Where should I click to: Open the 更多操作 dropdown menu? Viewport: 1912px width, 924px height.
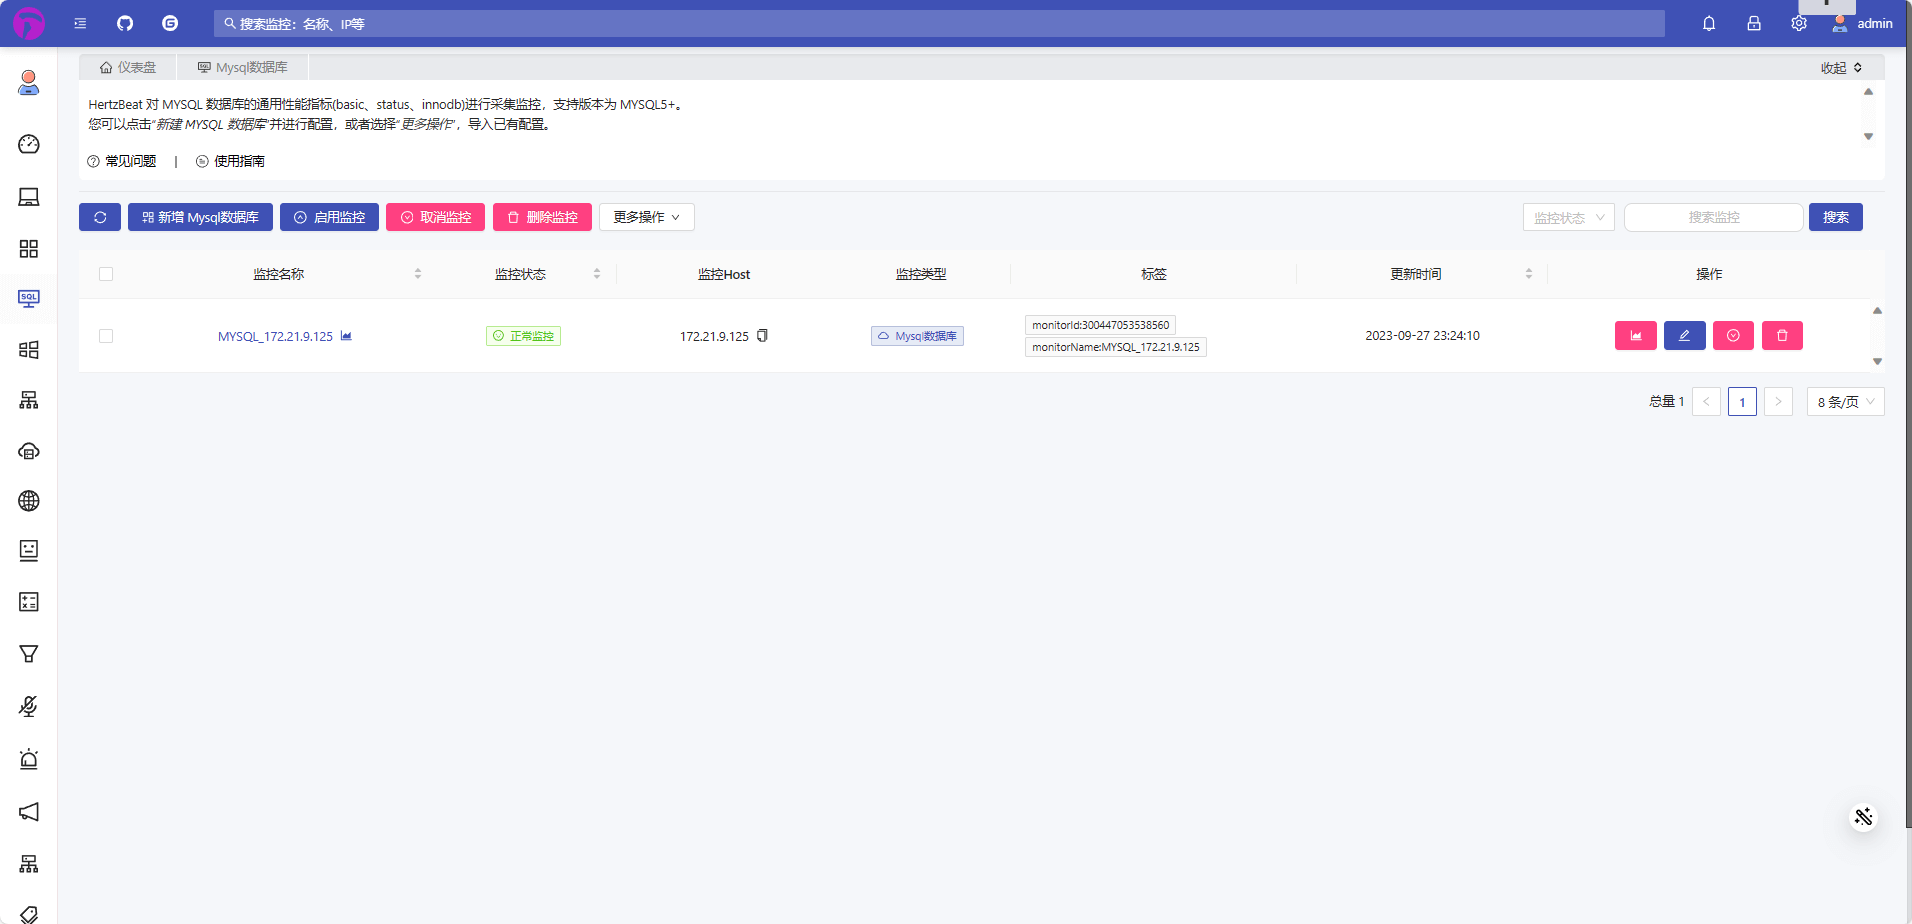[x=645, y=217]
